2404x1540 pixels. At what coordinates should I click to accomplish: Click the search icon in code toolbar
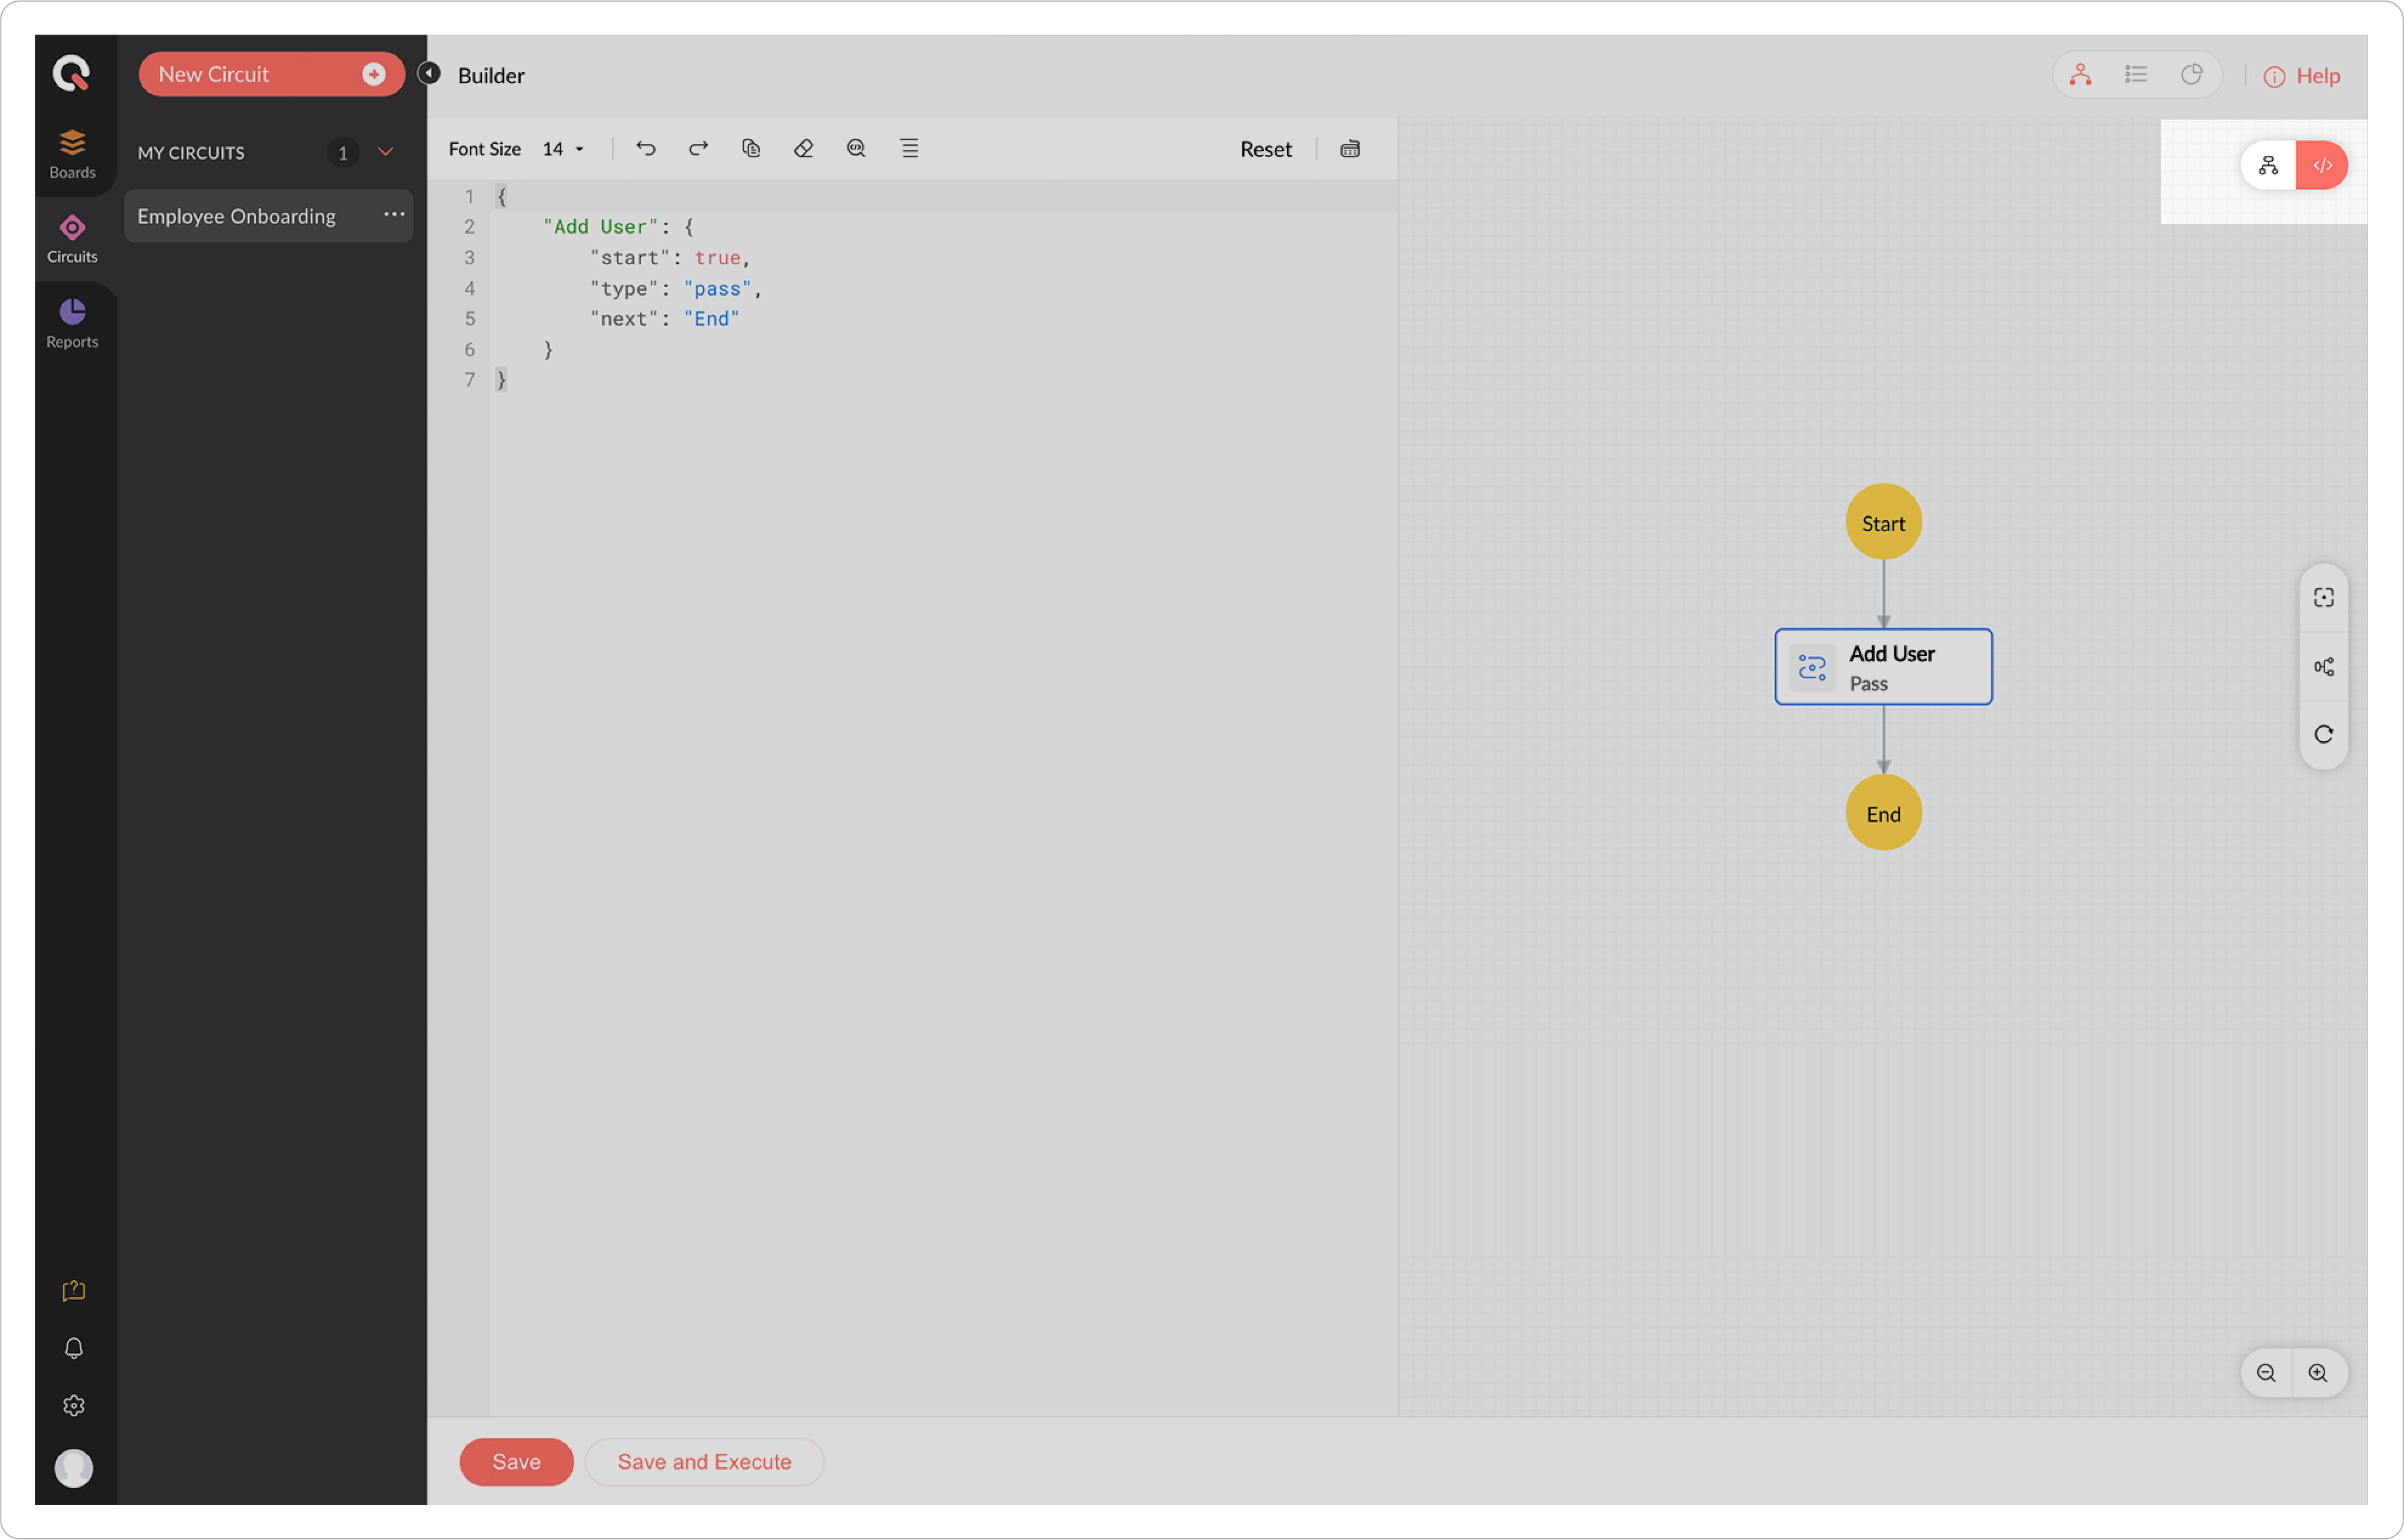click(x=856, y=149)
